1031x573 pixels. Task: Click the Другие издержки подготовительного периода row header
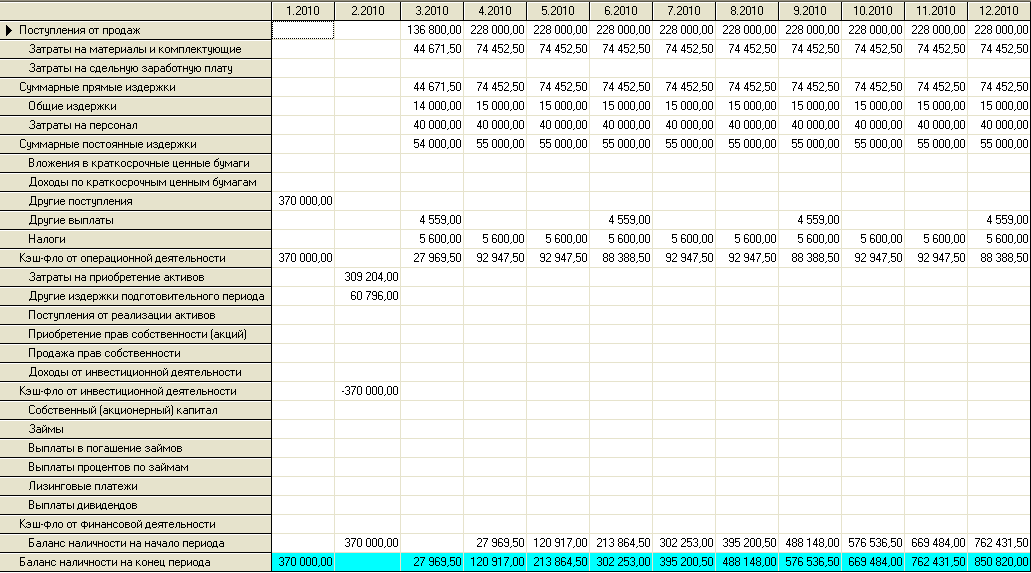135,297
